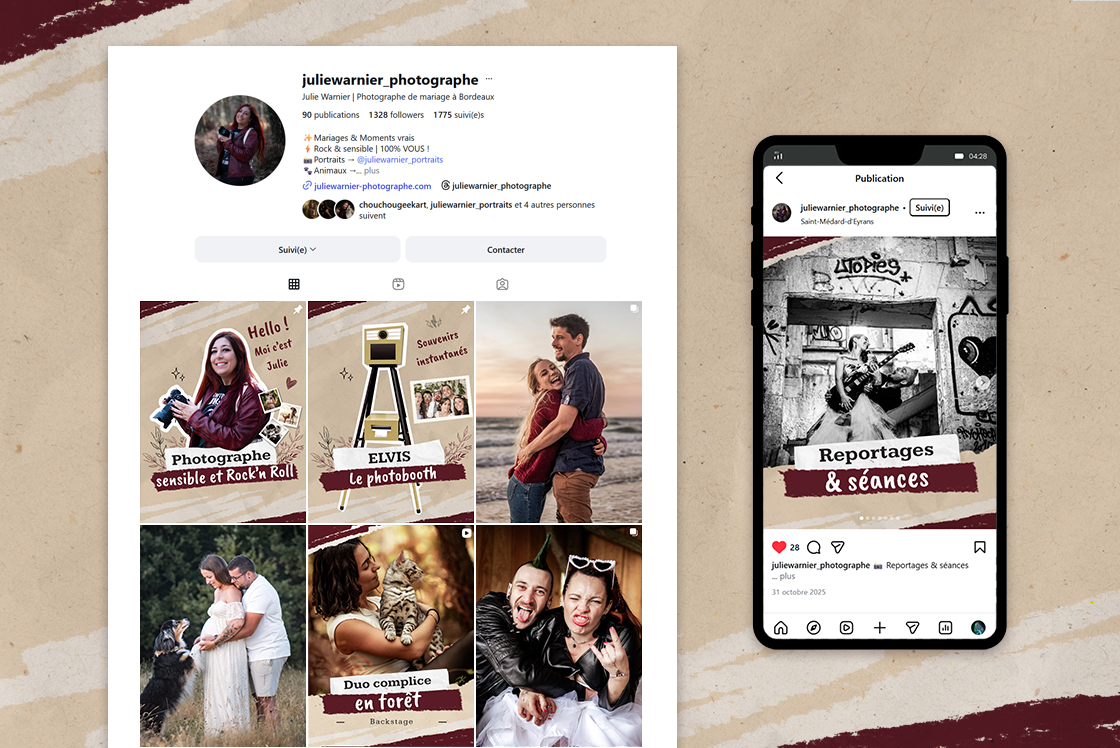Toggle the bookmark save icon on post
1120x748 pixels.
point(979,547)
